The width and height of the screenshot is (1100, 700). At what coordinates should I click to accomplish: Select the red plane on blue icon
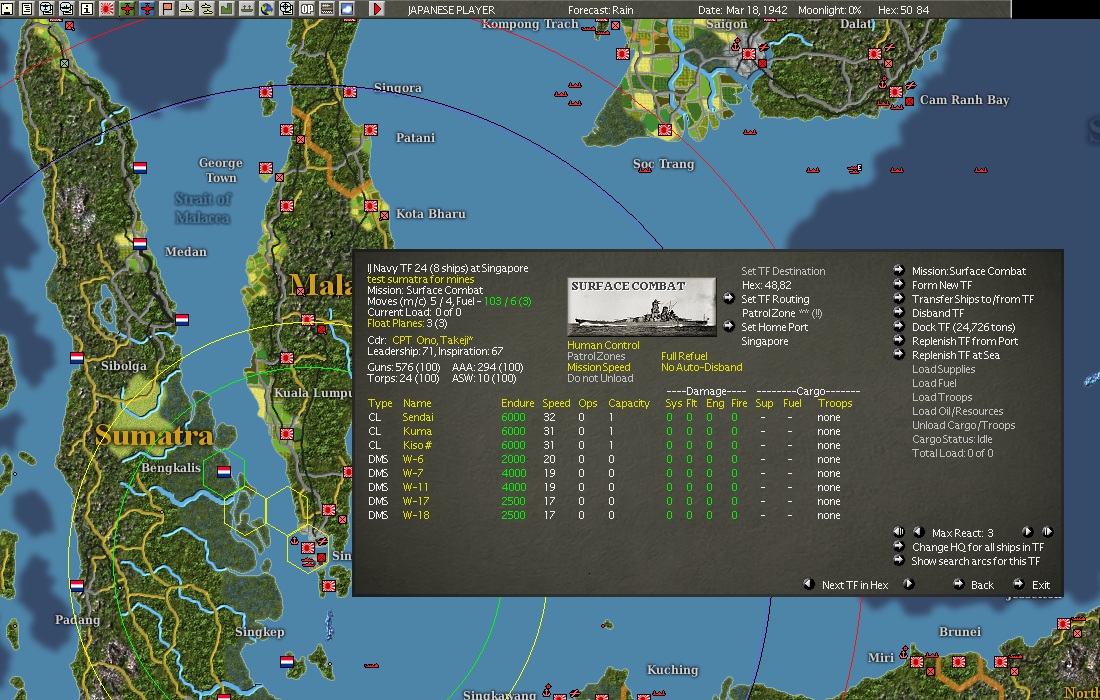tap(147, 9)
